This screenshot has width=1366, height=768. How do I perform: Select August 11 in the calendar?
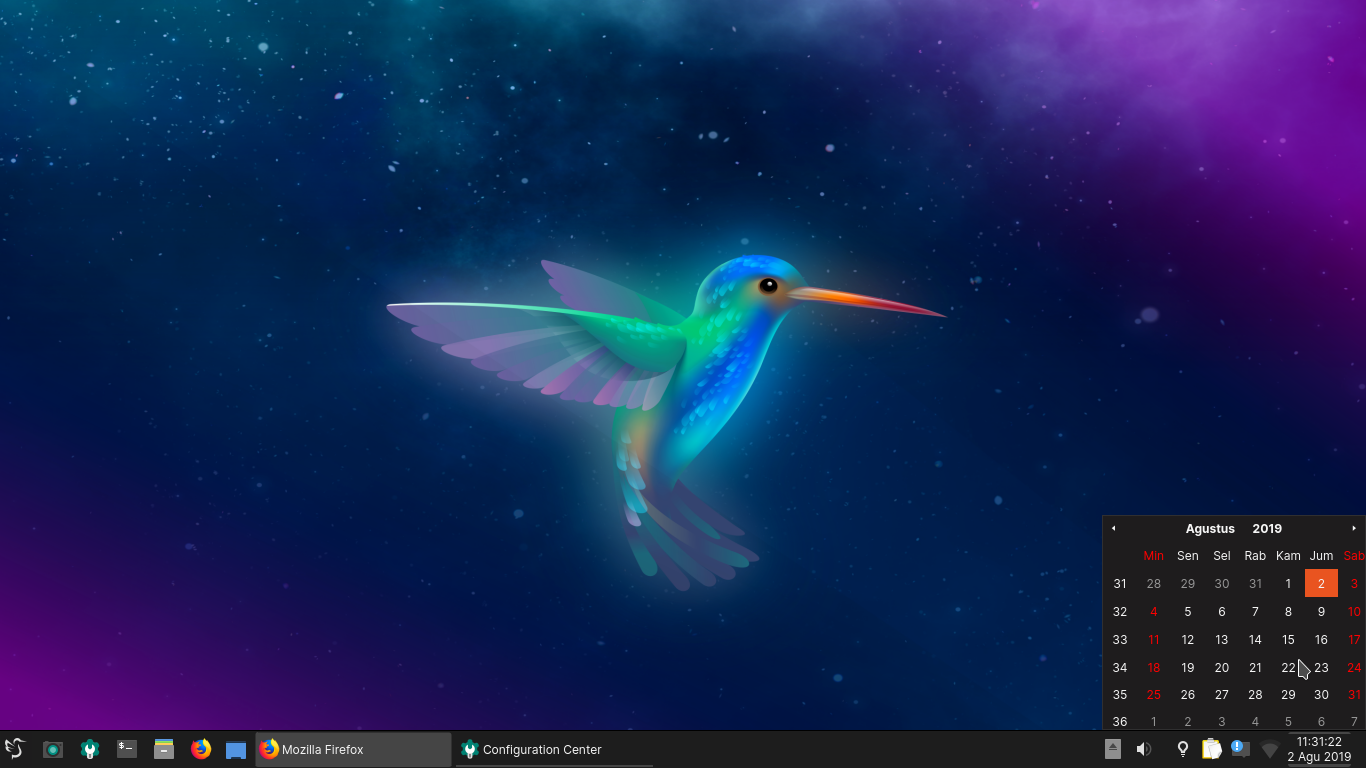coord(1154,639)
